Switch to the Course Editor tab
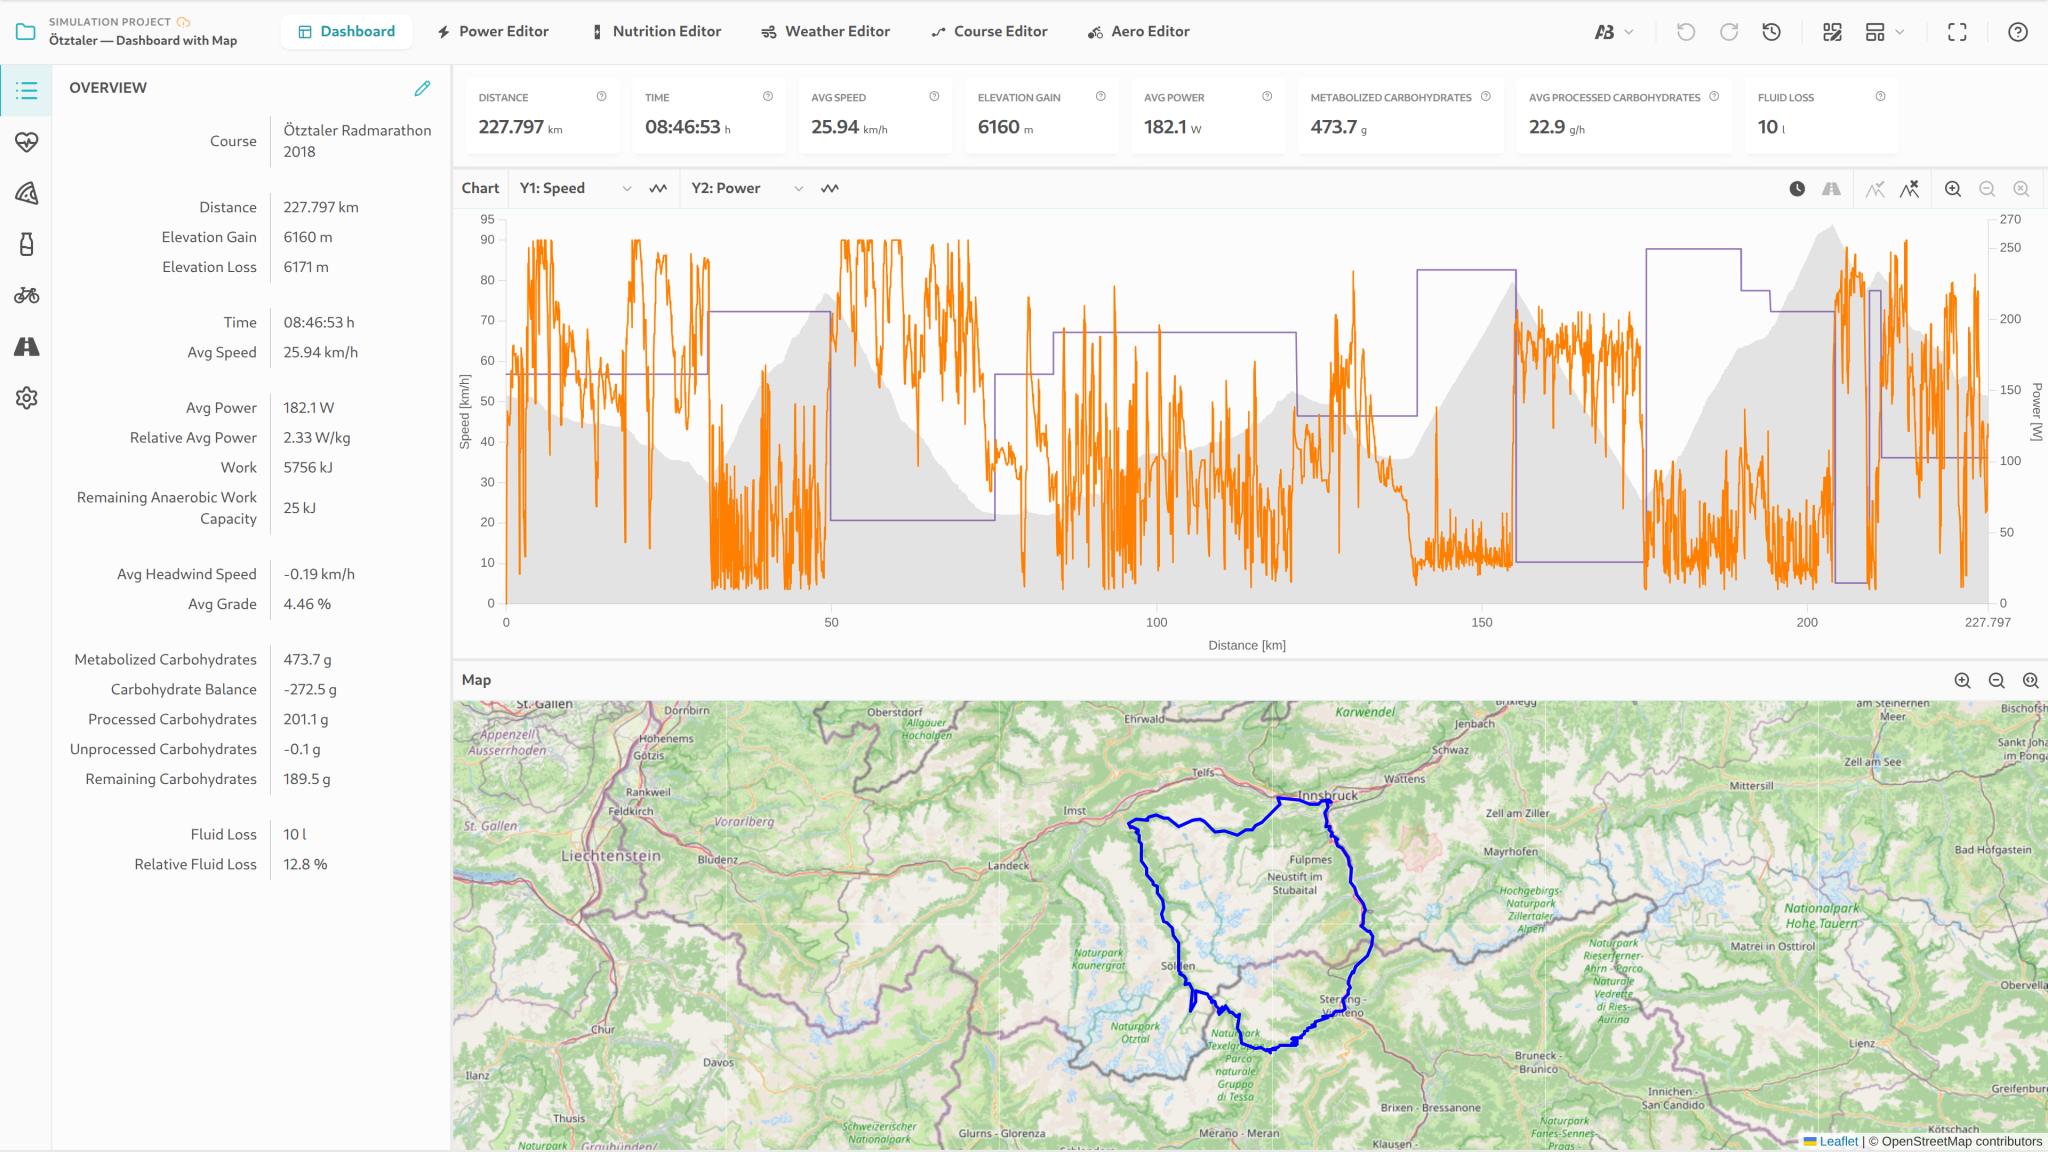The width and height of the screenshot is (2048, 1152). click(989, 32)
